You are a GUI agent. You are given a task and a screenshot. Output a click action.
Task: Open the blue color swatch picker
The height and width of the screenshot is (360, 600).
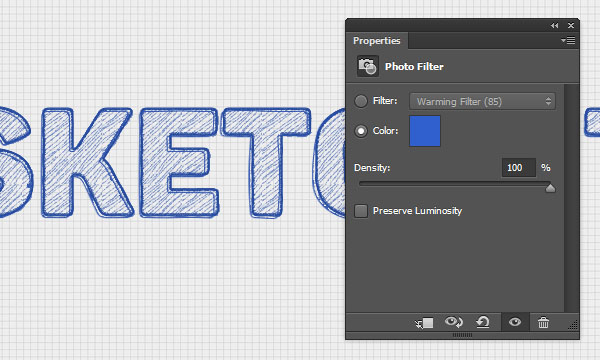425,131
